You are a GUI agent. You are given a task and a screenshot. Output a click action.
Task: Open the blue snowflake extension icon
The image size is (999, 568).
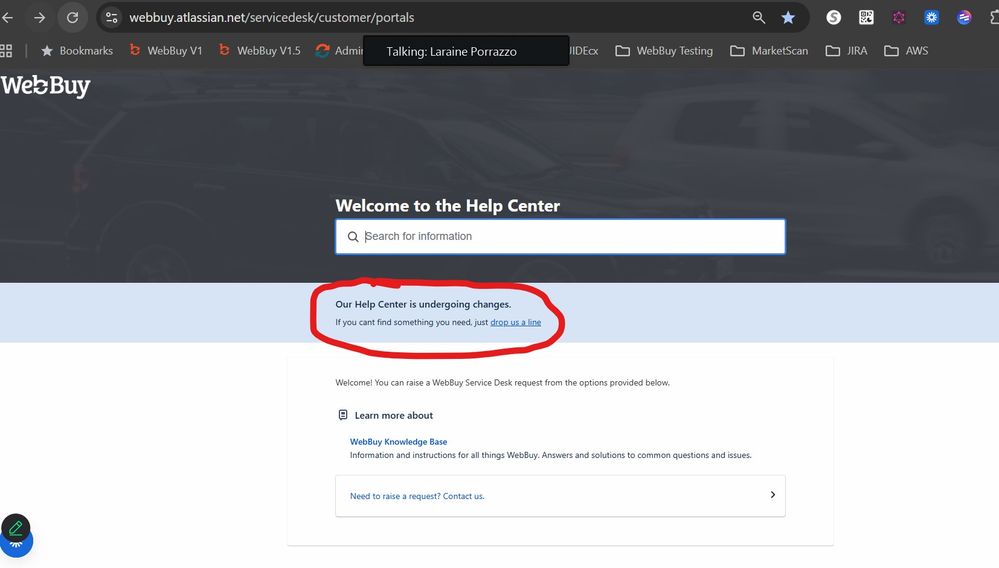point(931,18)
